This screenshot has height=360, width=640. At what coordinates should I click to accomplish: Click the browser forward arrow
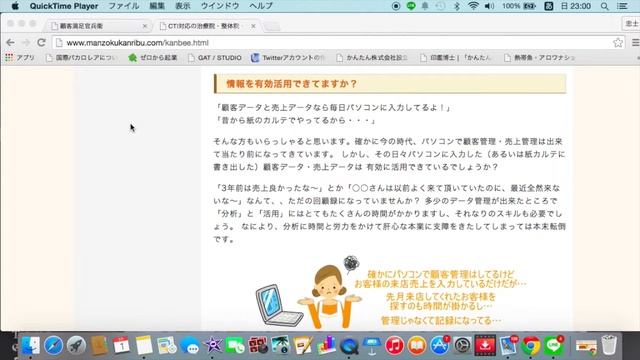[26, 42]
